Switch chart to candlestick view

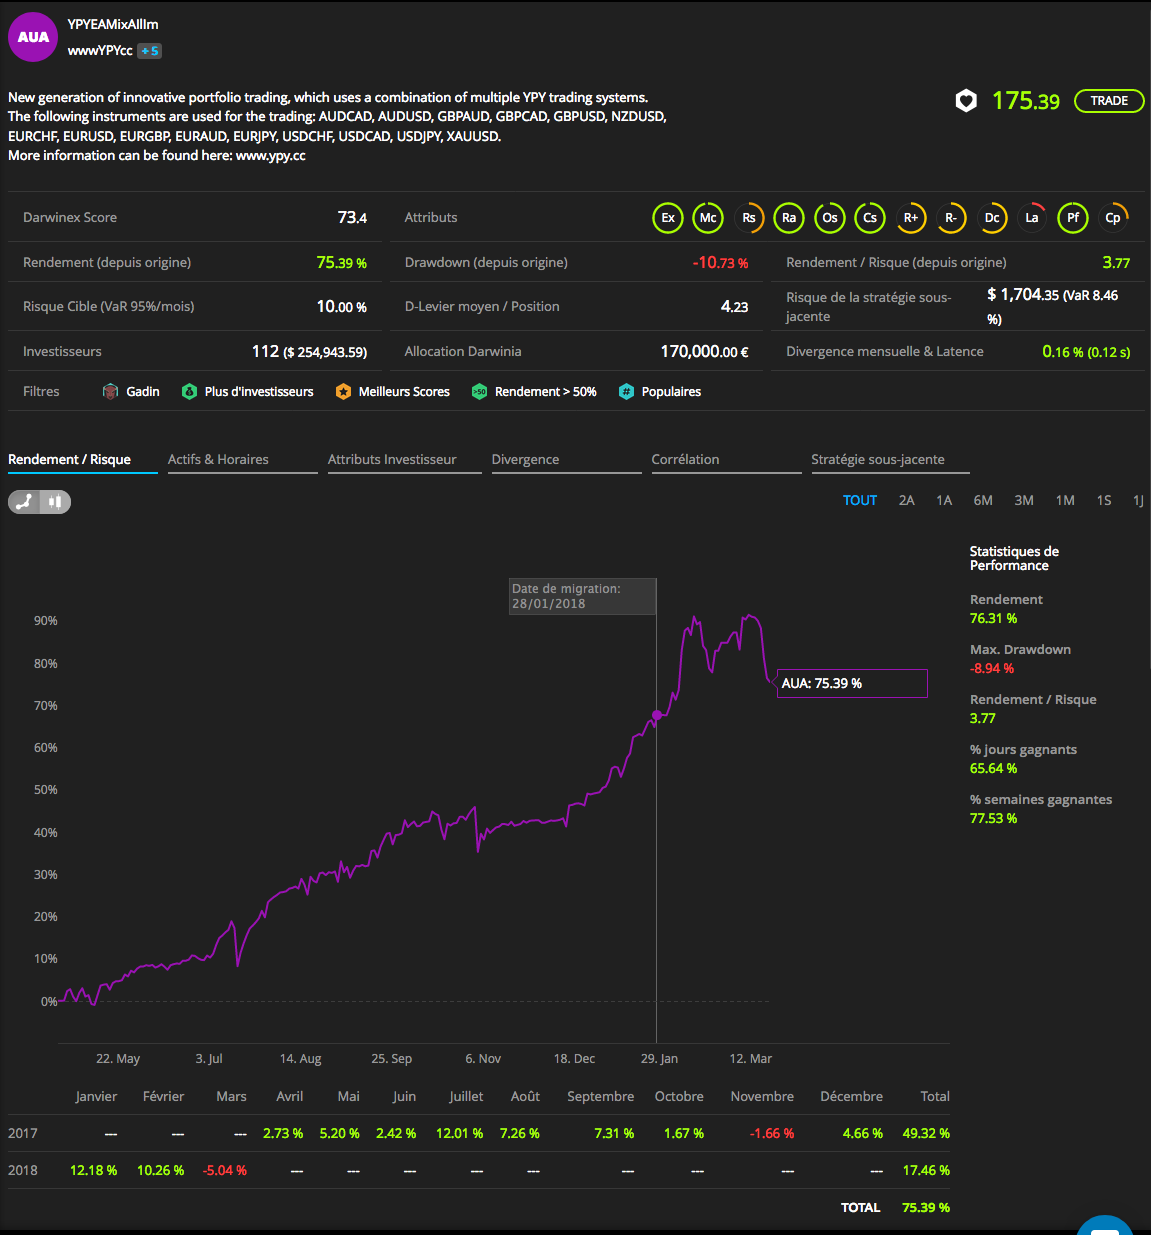(55, 502)
